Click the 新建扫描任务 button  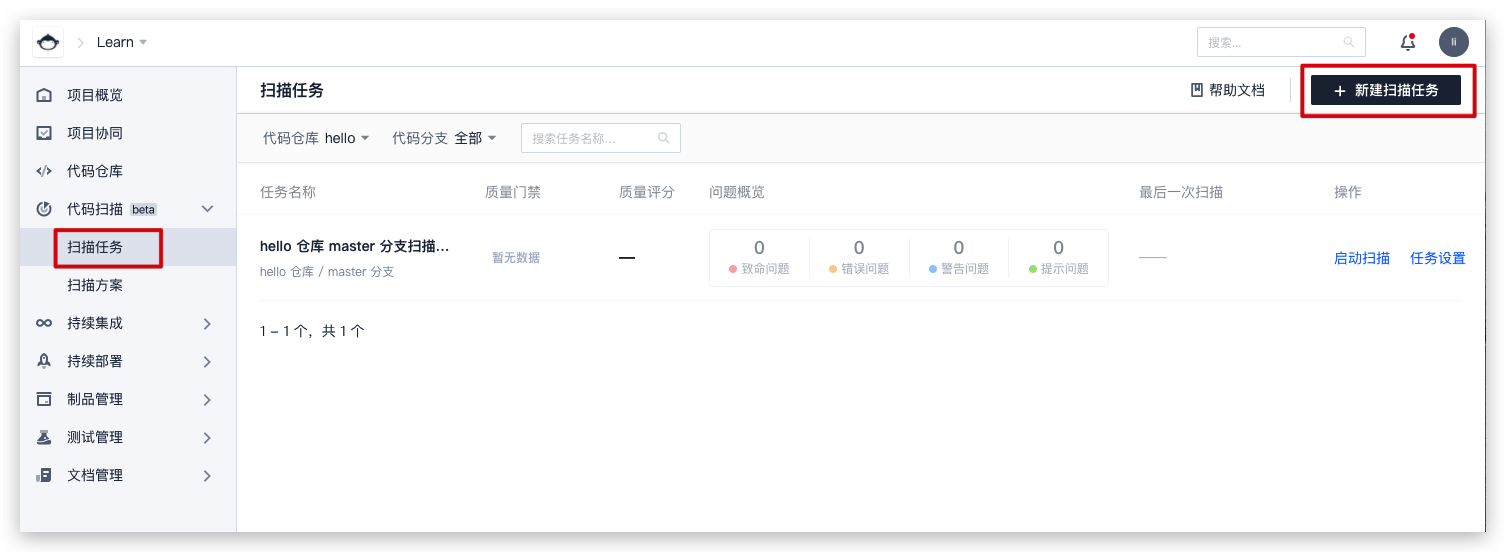coord(1386,90)
